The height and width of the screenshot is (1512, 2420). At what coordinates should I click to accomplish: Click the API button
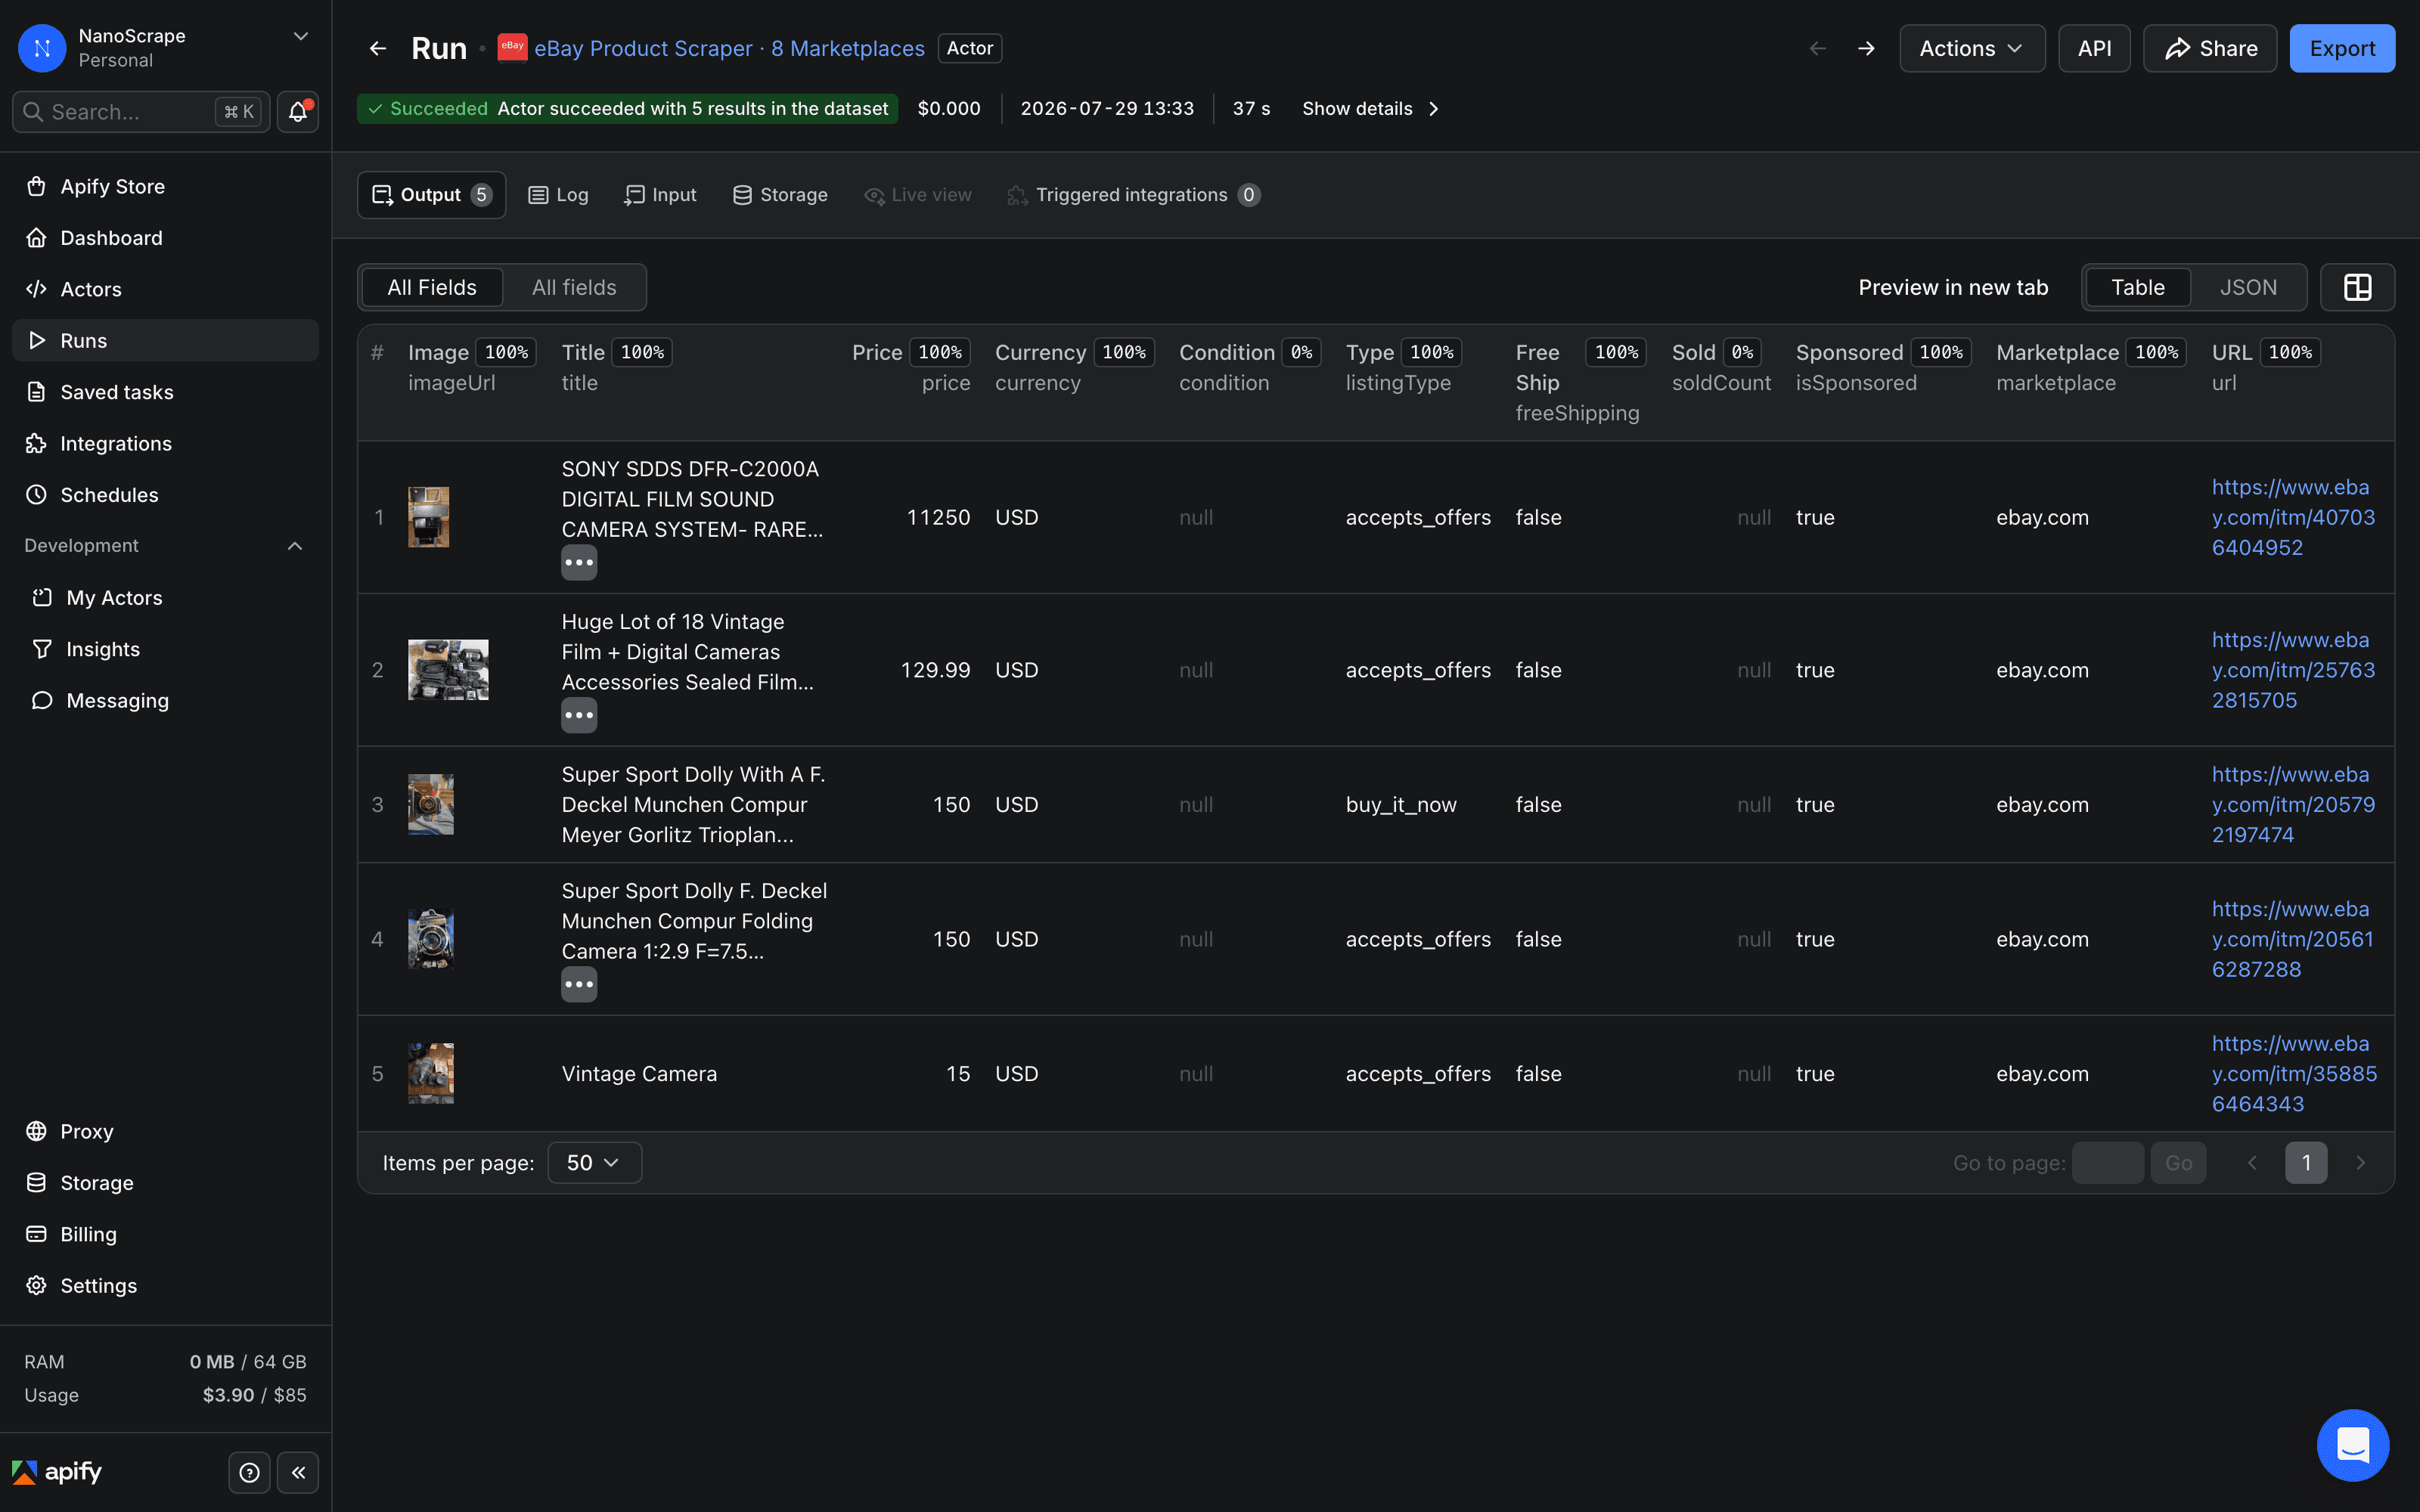2094,48
